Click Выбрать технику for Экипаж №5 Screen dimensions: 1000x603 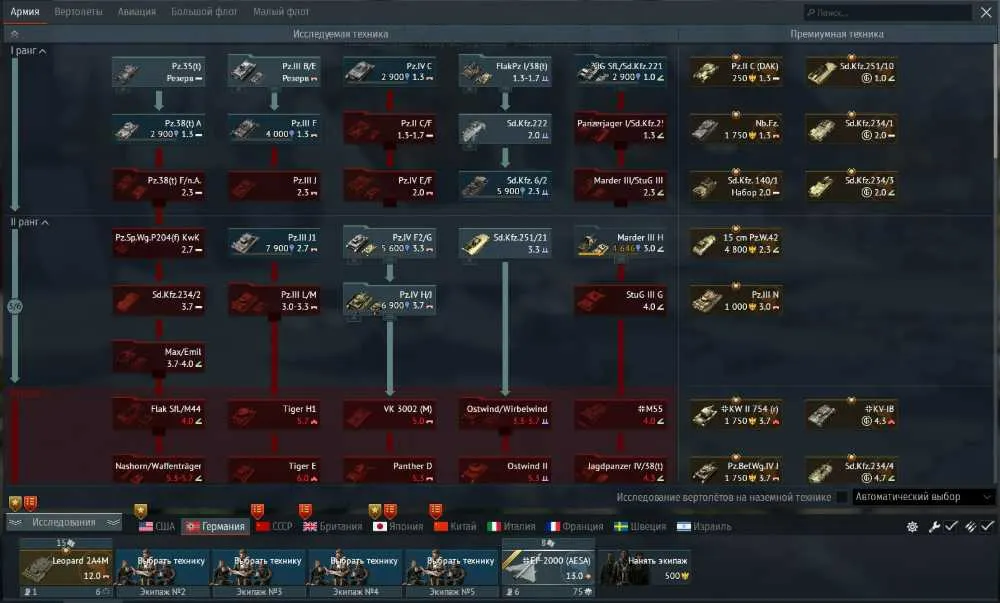pos(452,567)
